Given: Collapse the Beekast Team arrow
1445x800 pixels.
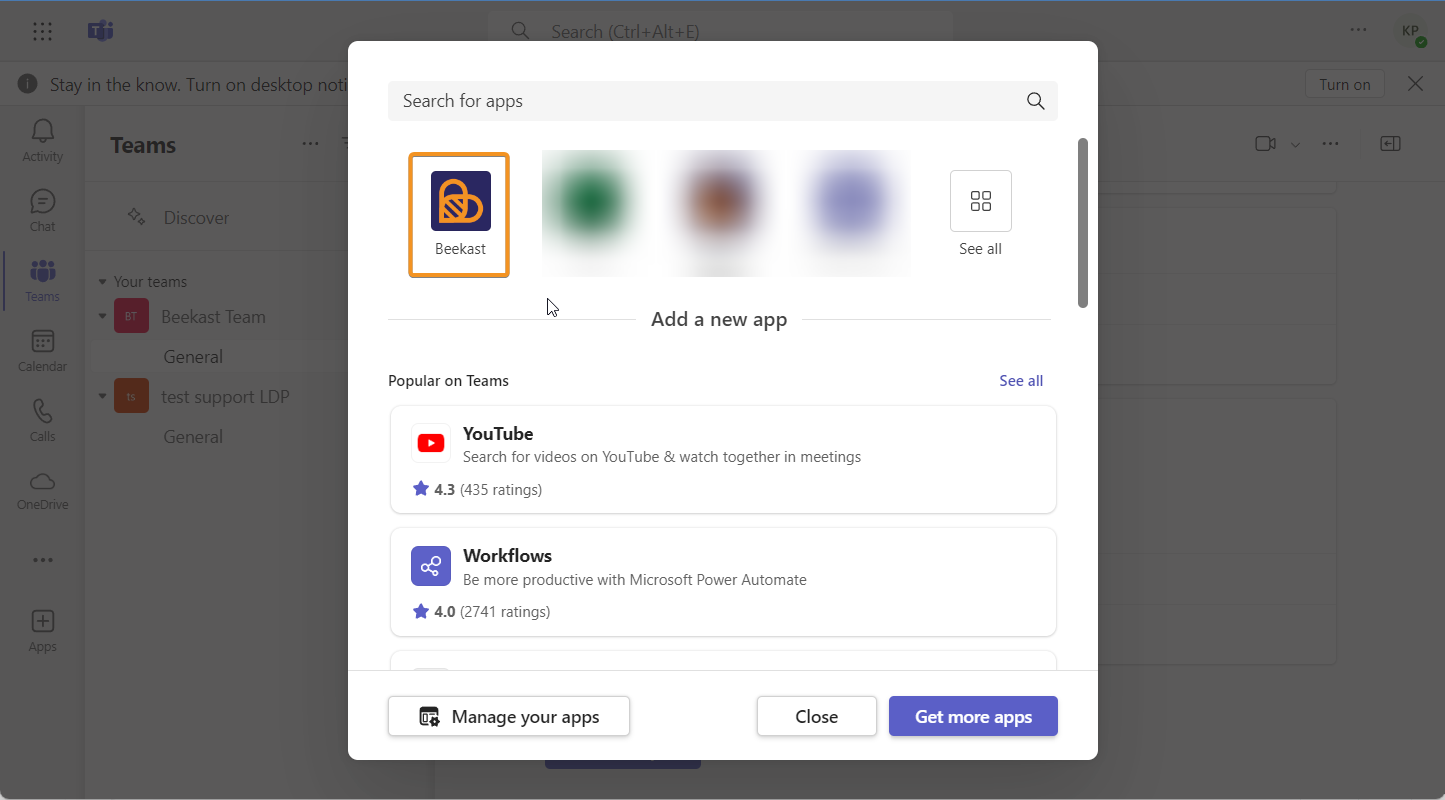Looking at the screenshot, I should coord(102,316).
